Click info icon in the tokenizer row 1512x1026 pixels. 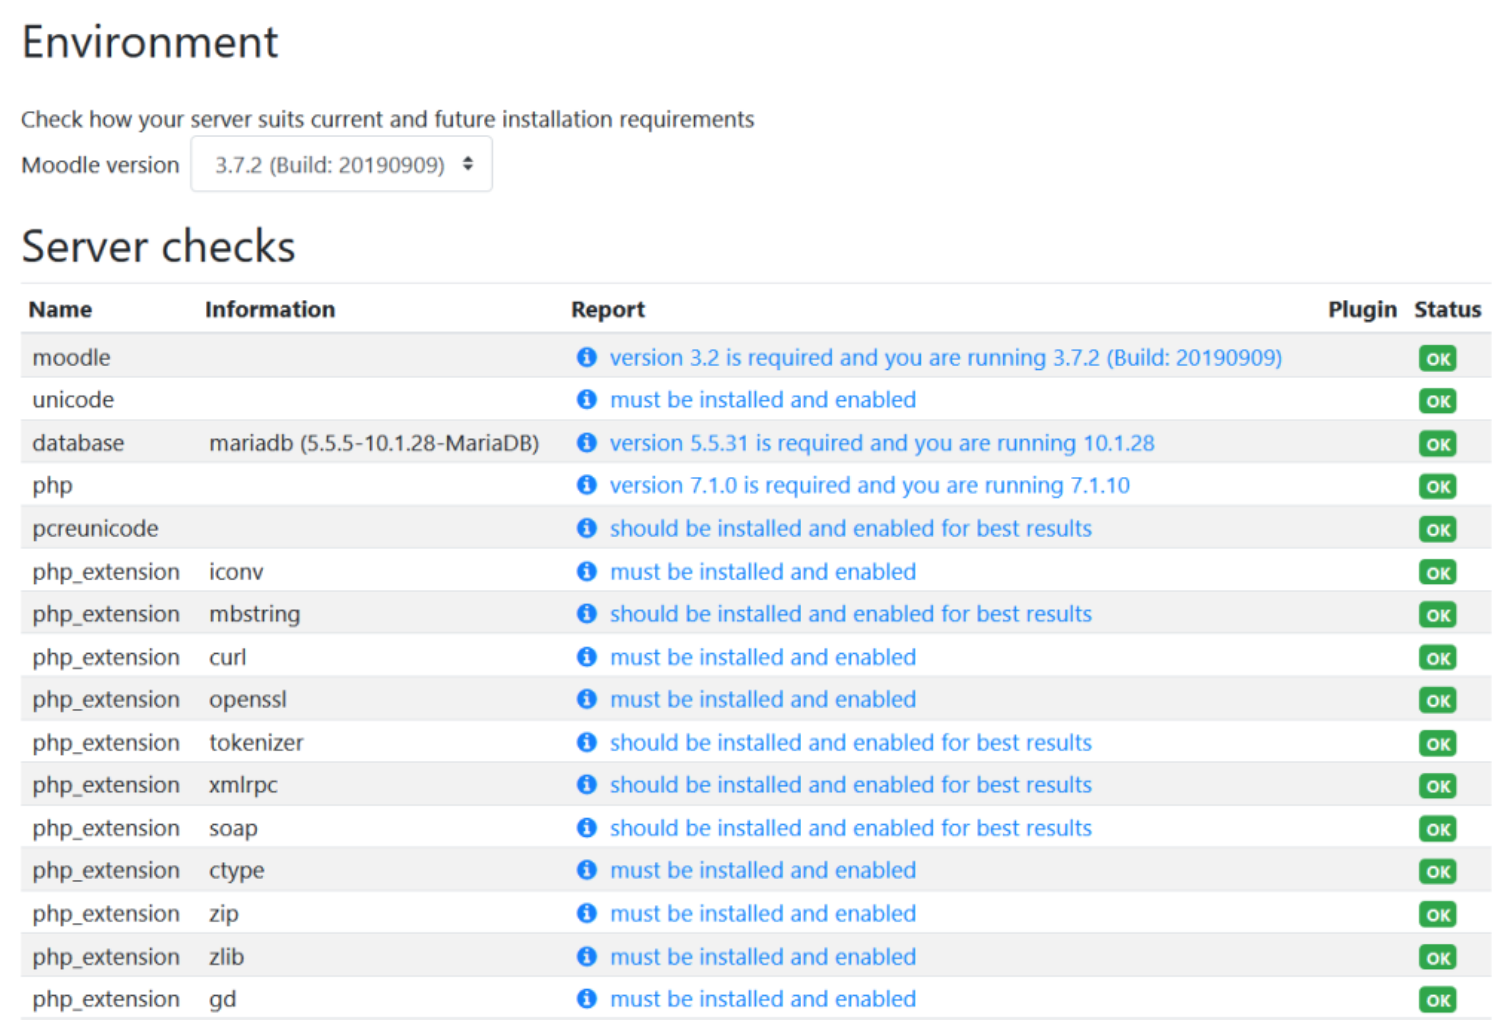(587, 742)
